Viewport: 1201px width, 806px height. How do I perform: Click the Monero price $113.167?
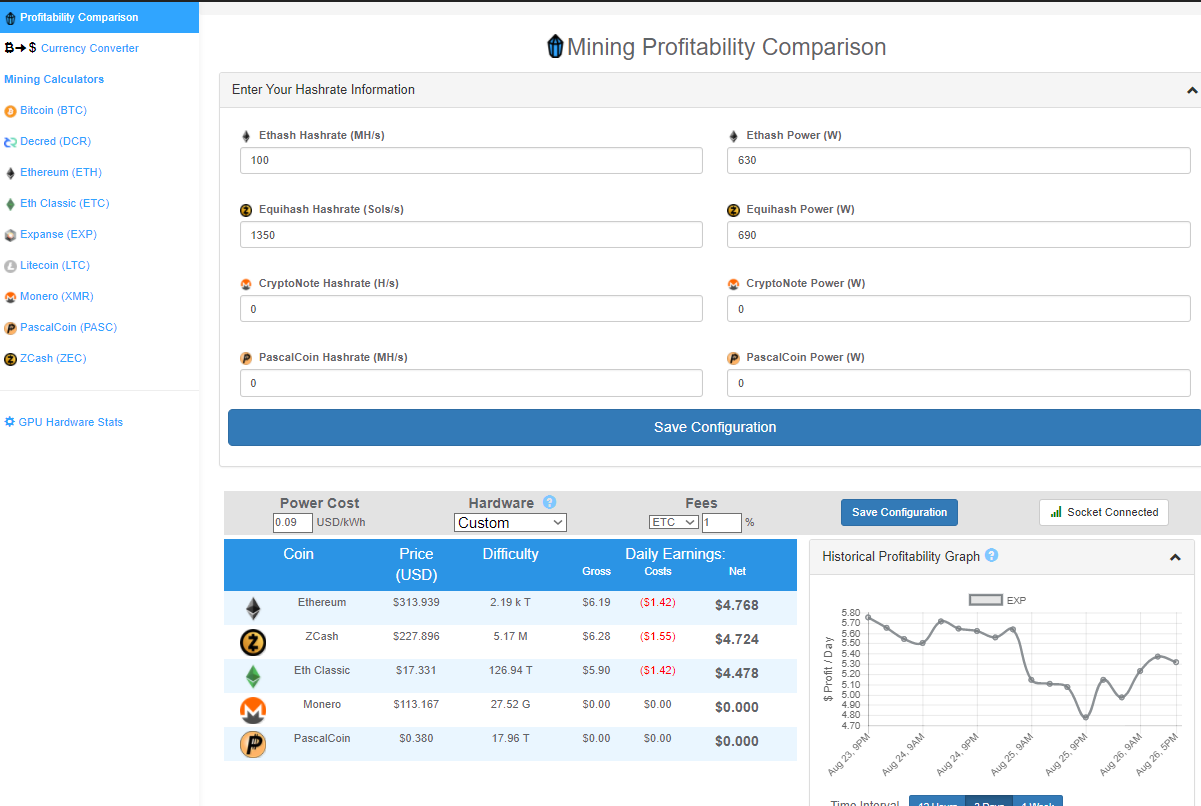click(x=416, y=704)
